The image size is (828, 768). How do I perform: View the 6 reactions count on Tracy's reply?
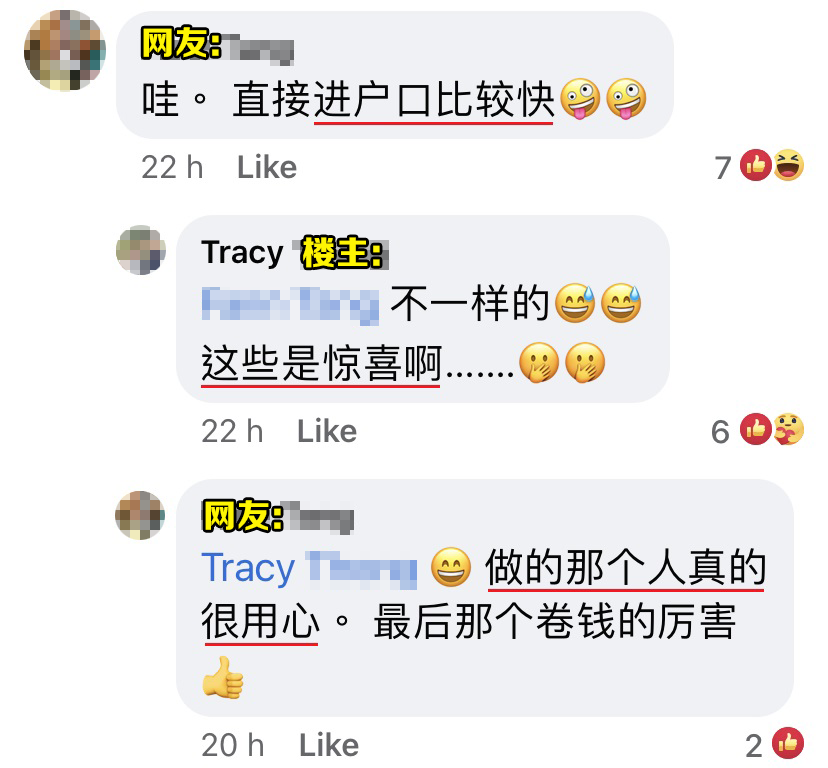(x=720, y=432)
